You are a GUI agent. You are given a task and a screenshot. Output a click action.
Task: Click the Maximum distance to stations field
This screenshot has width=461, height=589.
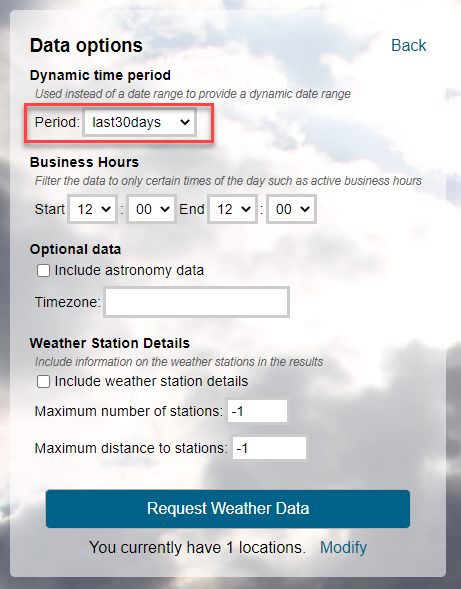(269, 448)
